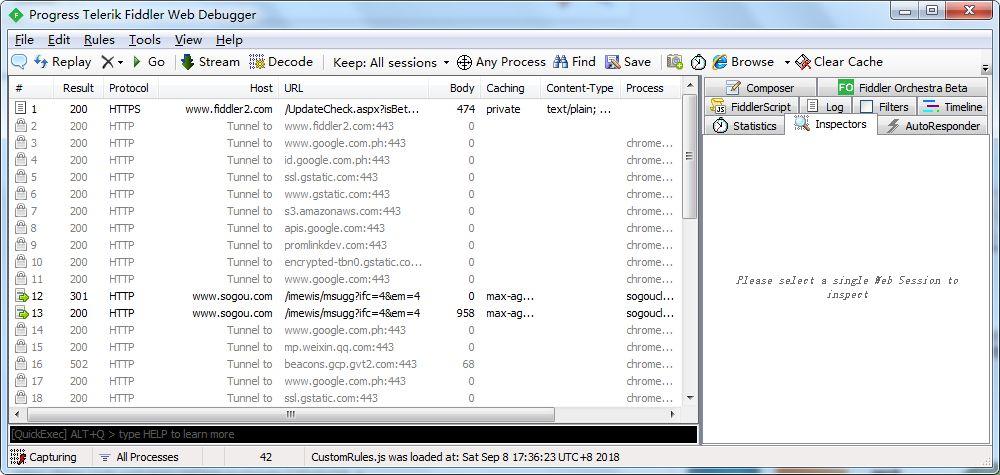
Task: Save the sessions via Save button
Action: pos(628,62)
